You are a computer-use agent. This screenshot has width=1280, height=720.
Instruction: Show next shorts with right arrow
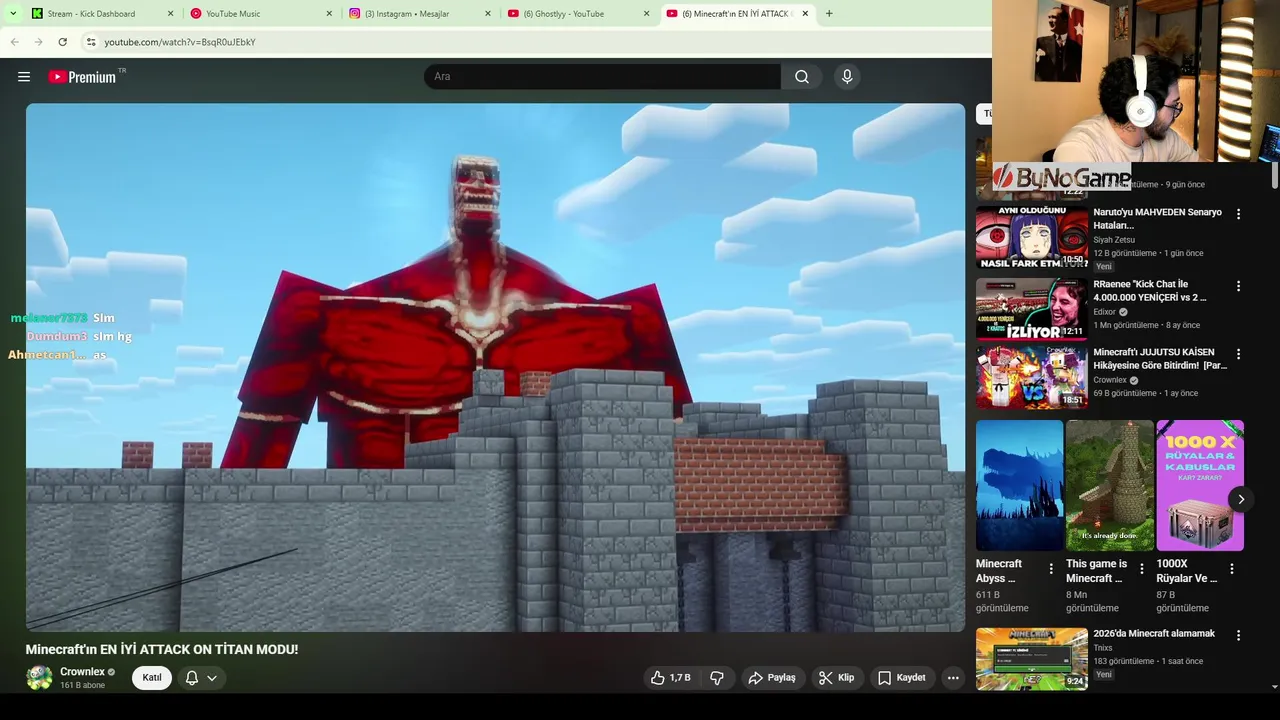tap(1240, 499)
